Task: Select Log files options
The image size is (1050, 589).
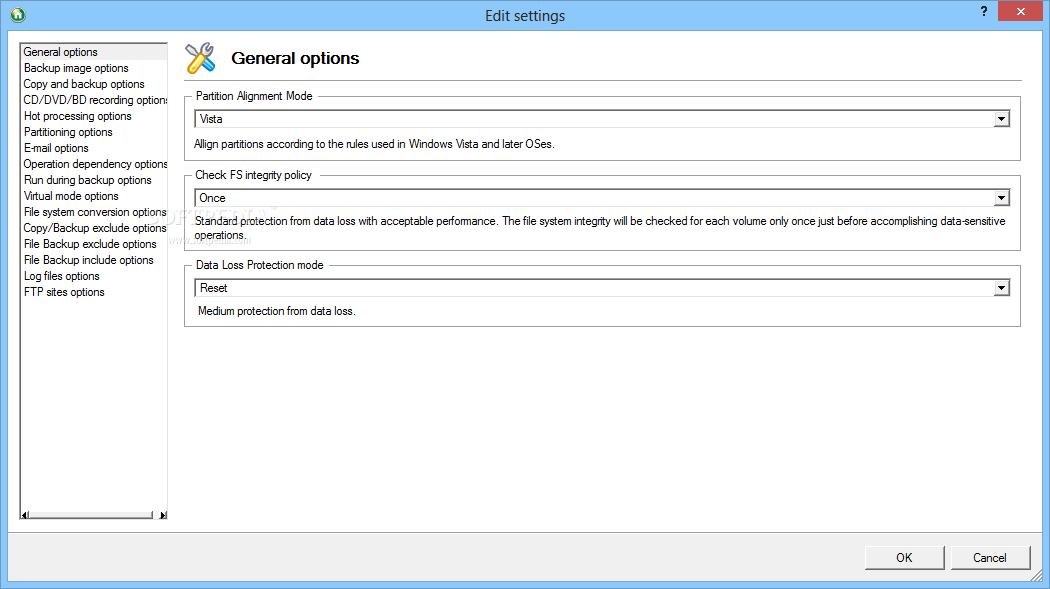Action: [x=62, y=276]
